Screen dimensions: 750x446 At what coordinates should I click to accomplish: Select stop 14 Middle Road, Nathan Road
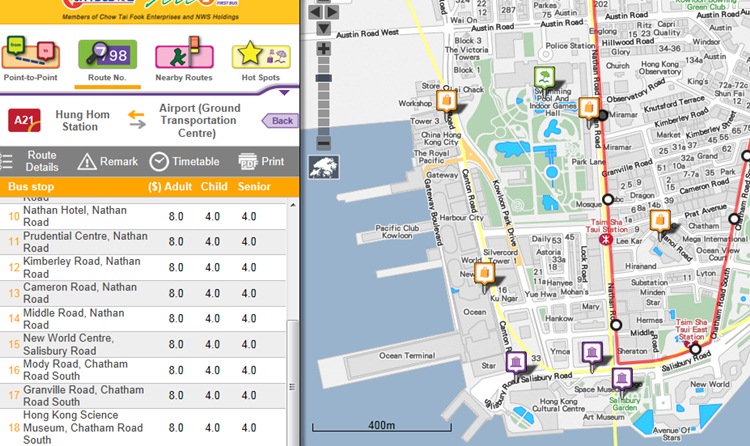pos(143,319)
